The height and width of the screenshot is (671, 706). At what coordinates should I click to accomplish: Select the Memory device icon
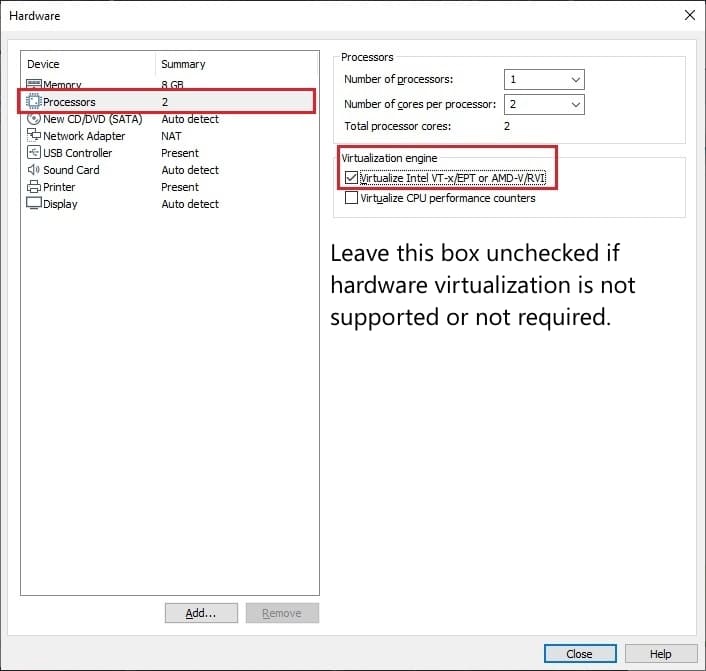pyautogui.click(x=34, y=86)
